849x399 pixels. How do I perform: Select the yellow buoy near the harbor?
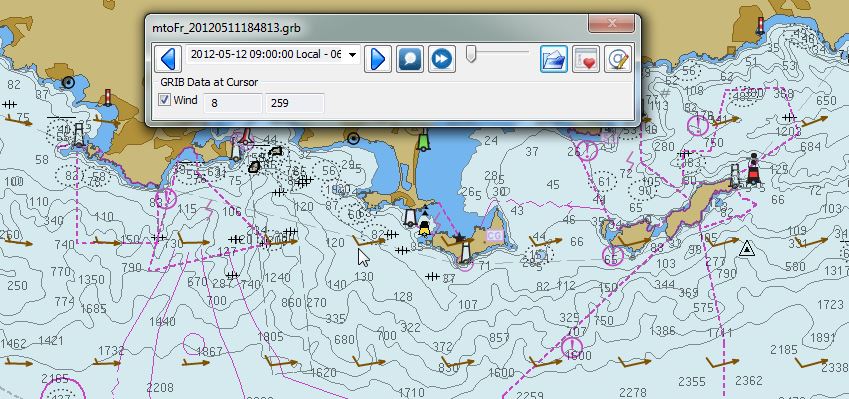[x=424, y=227]
